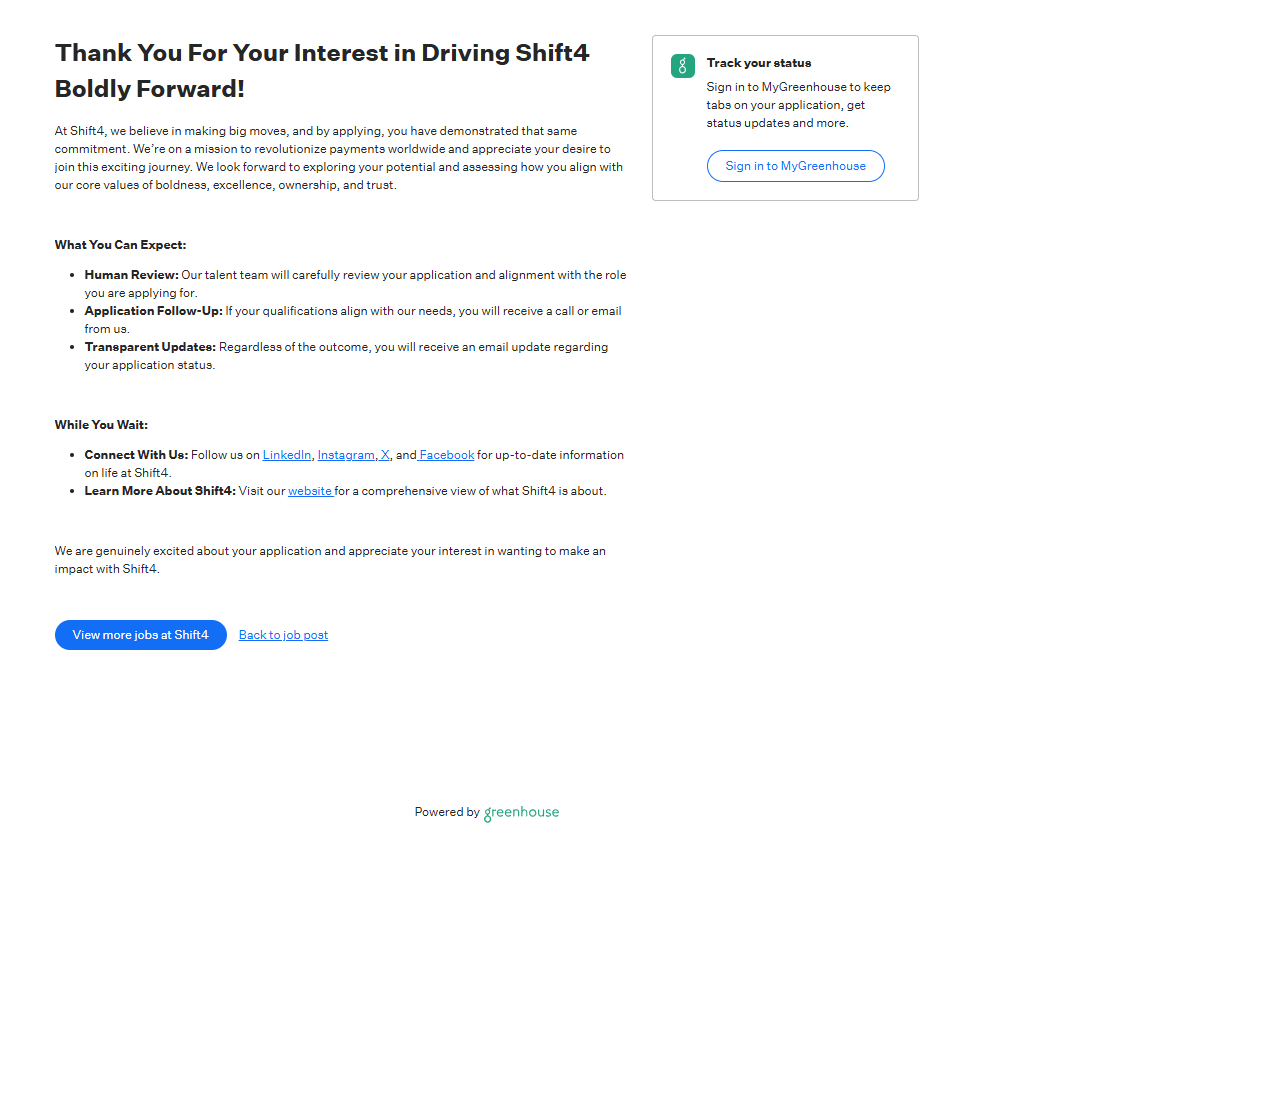Select the While You Wait heading

[x=101, y=425]
